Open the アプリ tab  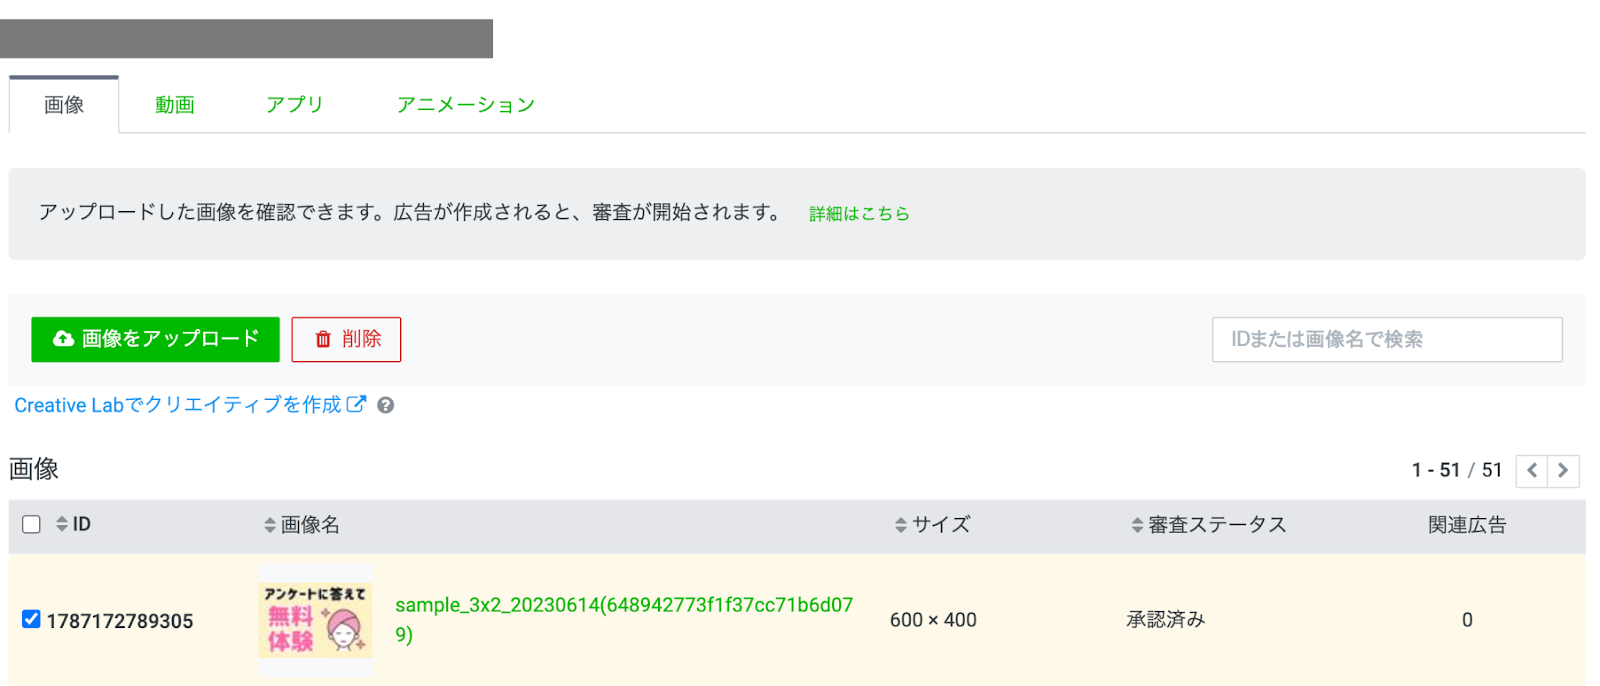(294, 105)
